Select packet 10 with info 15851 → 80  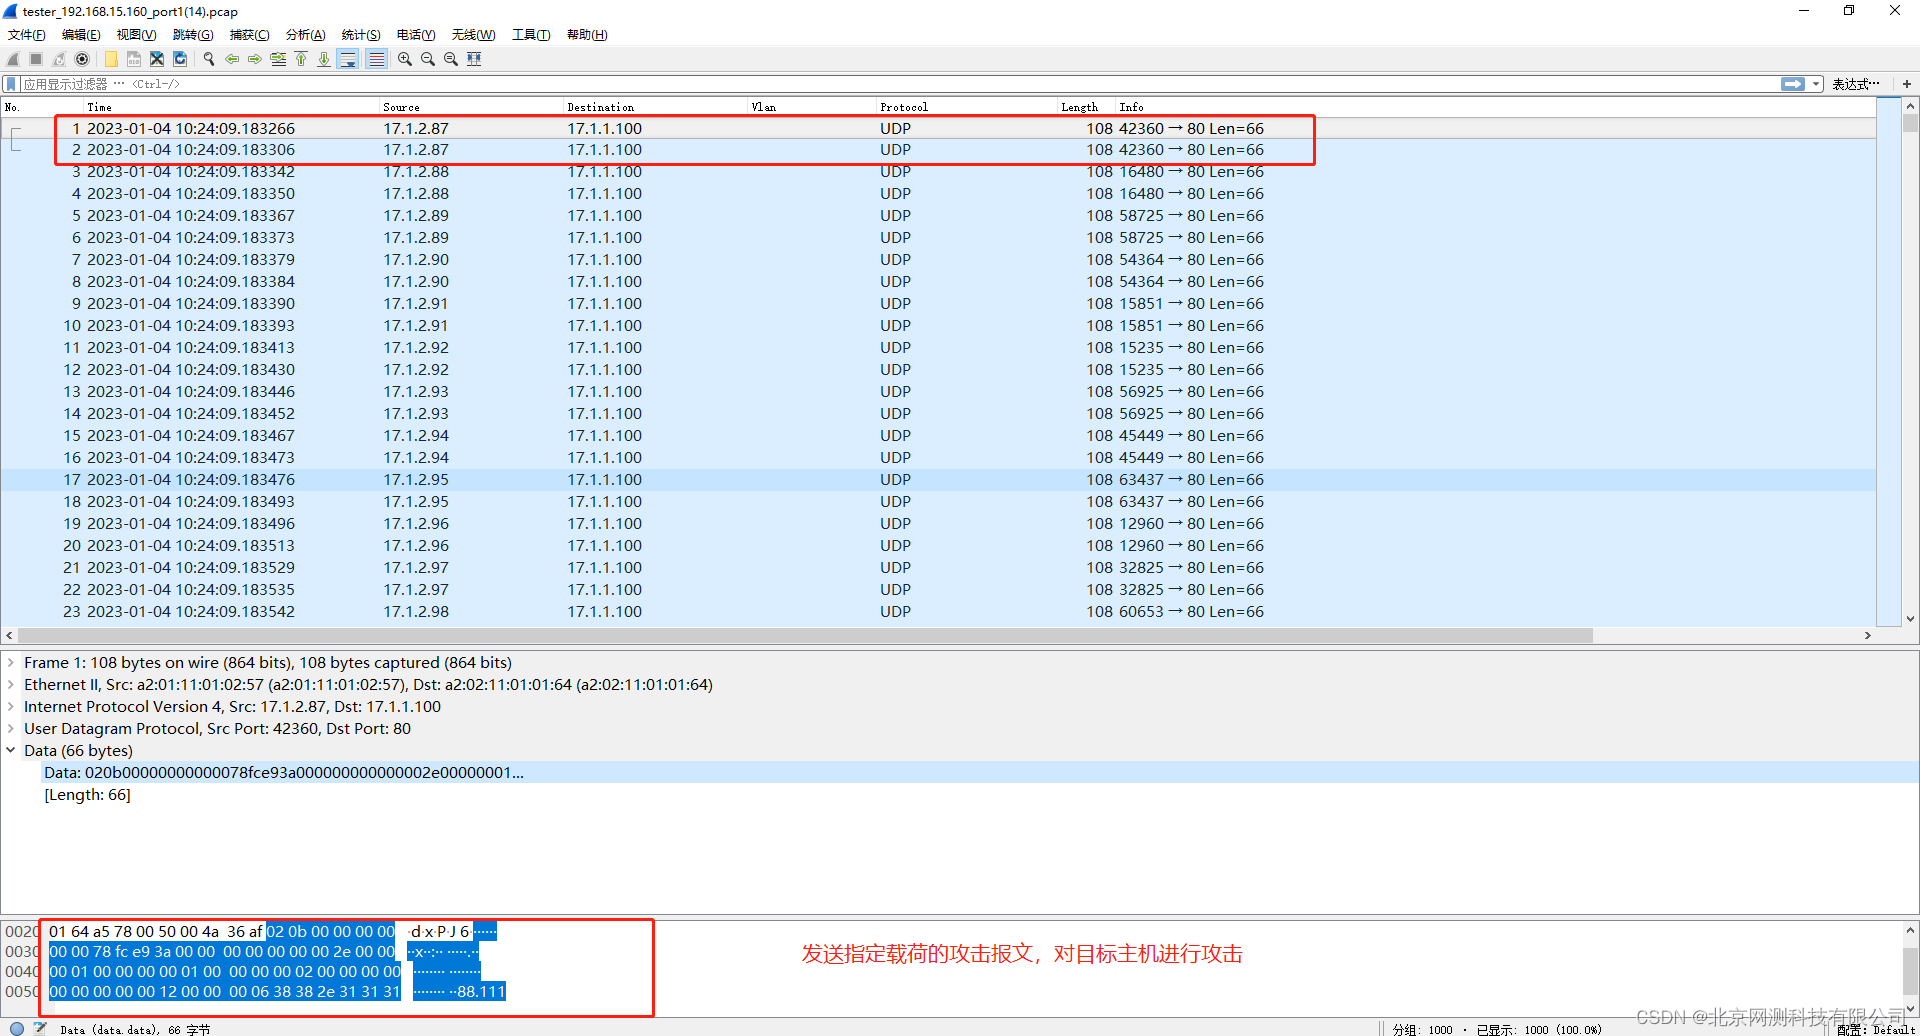938,325
